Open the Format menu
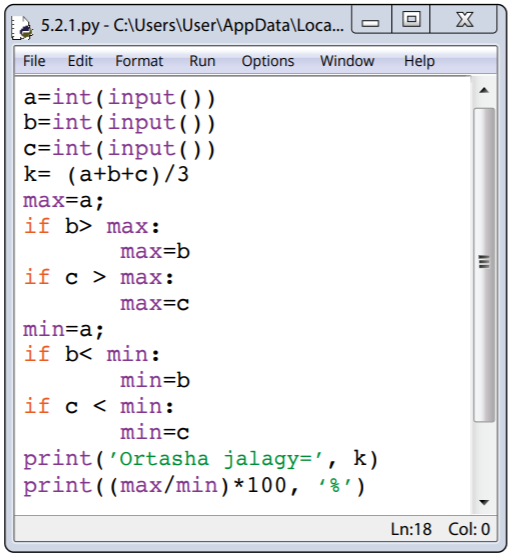The image size is (510, 557). [x=139, y=61]
